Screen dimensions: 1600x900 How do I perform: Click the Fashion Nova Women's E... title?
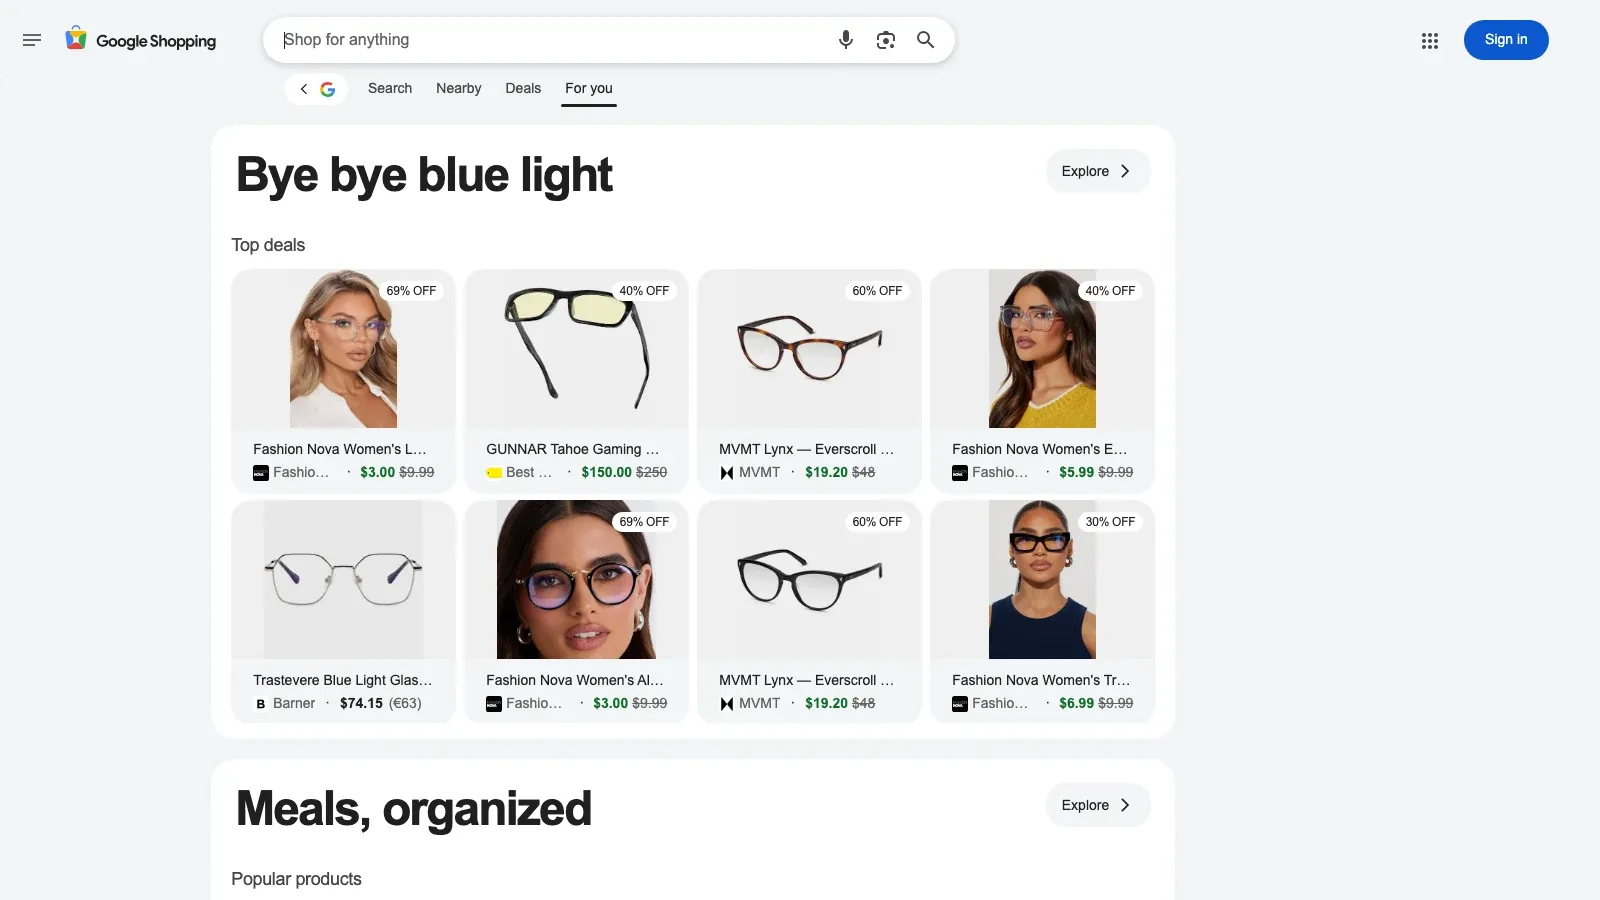[x=1040, y=450]
